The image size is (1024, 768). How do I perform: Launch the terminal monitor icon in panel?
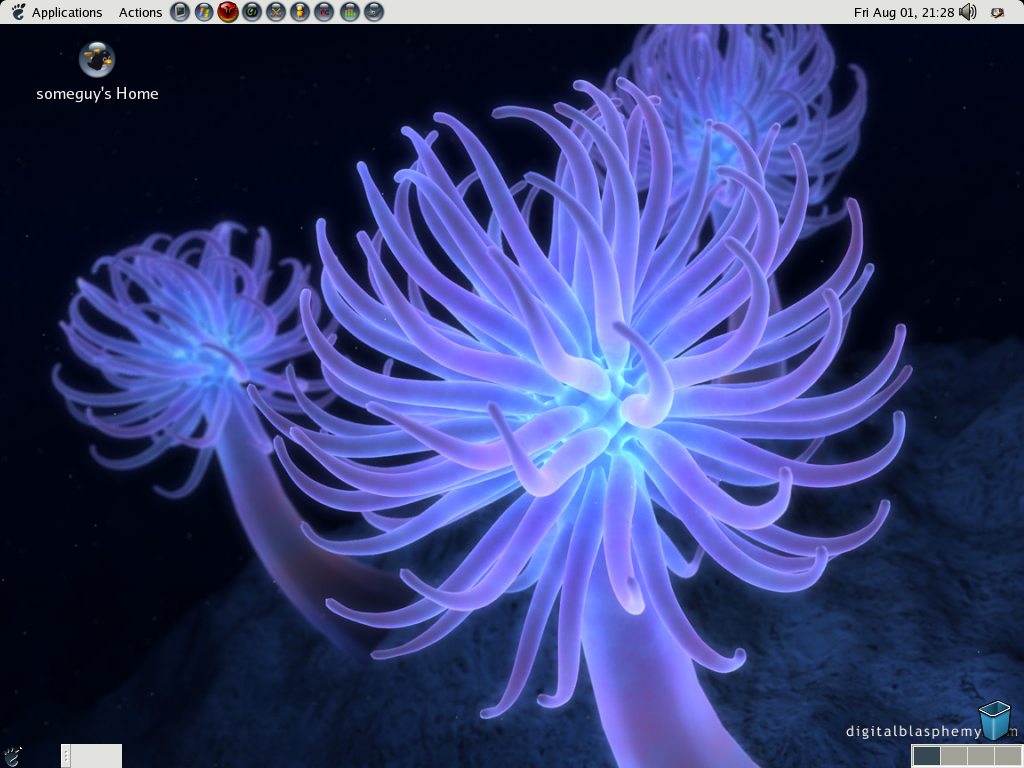click(180, 12)
